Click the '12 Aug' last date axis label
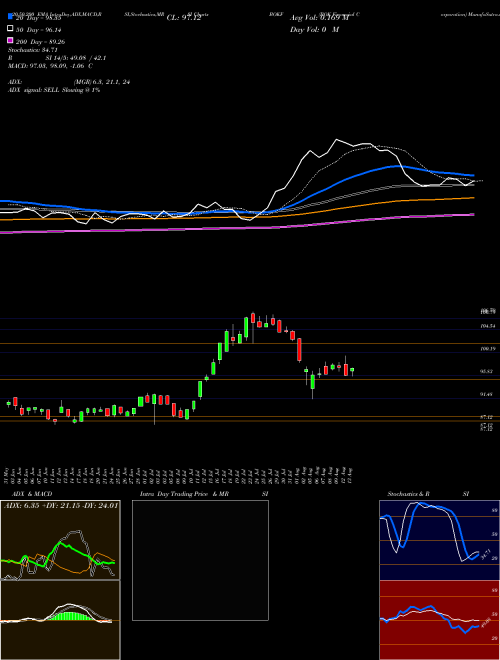The image size is (500, 660). pyautogui.click(x=351, y=475)
